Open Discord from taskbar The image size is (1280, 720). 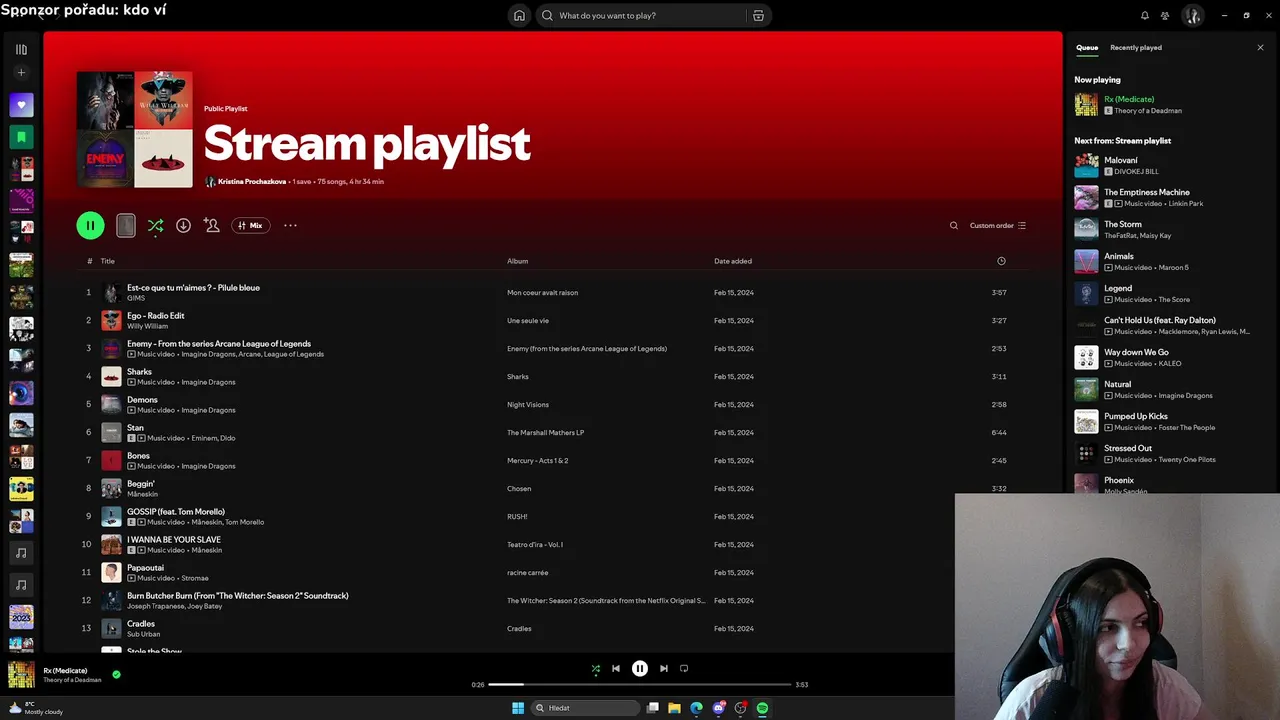pyautogui.click(x=719, y=708)
